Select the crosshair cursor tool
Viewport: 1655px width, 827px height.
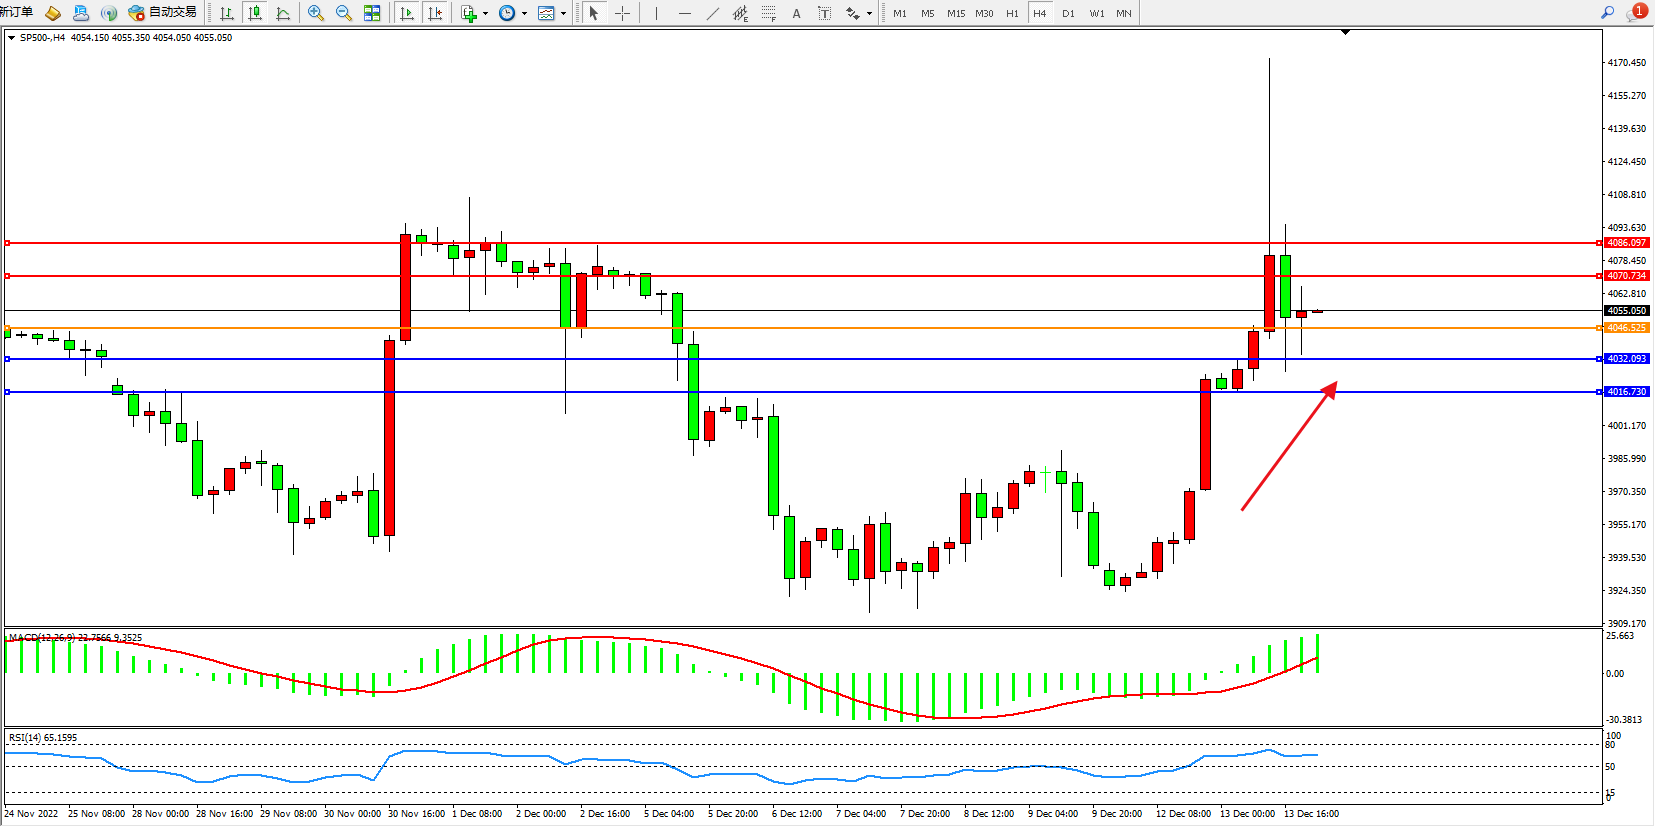622,13
